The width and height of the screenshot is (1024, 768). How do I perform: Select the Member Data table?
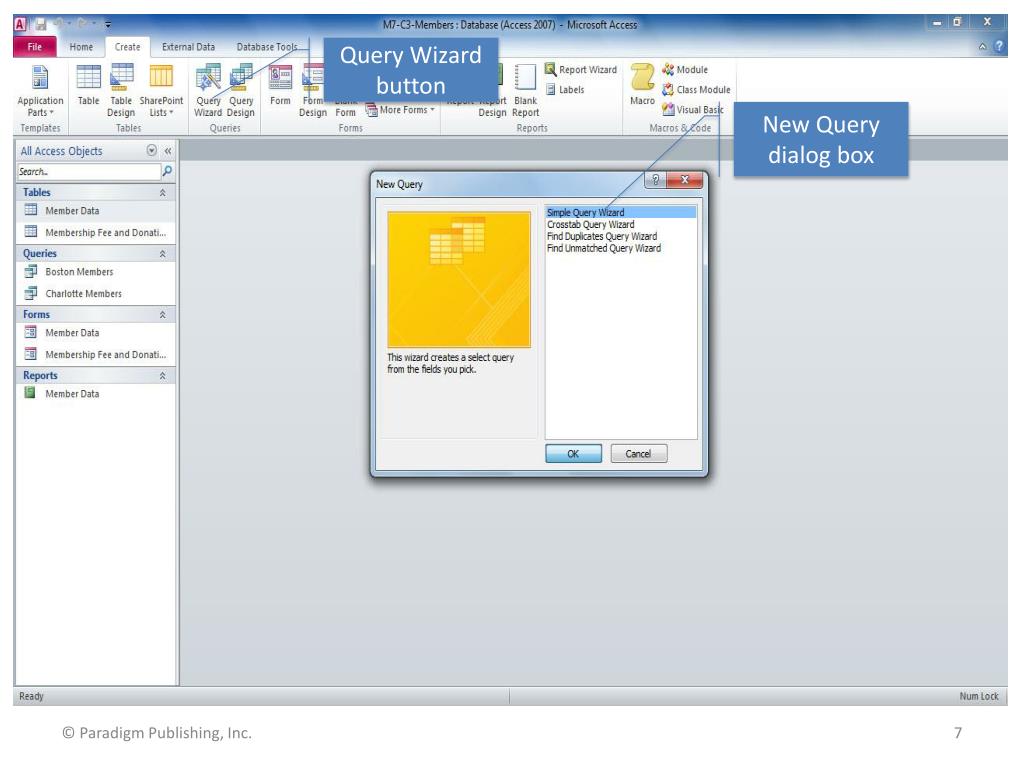95,211
